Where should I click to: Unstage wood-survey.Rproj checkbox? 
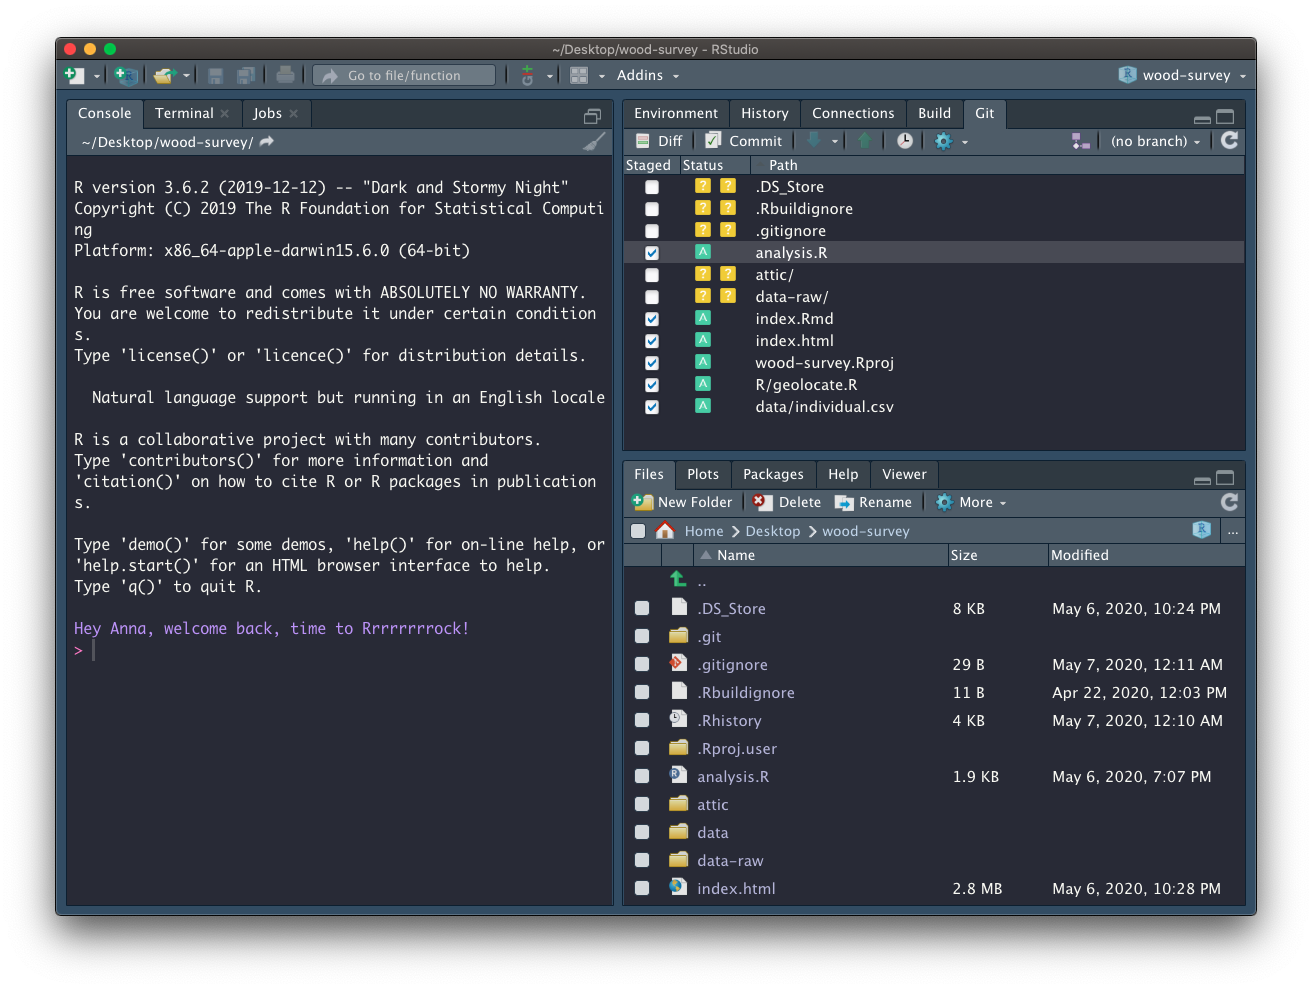tap(652, 363)
